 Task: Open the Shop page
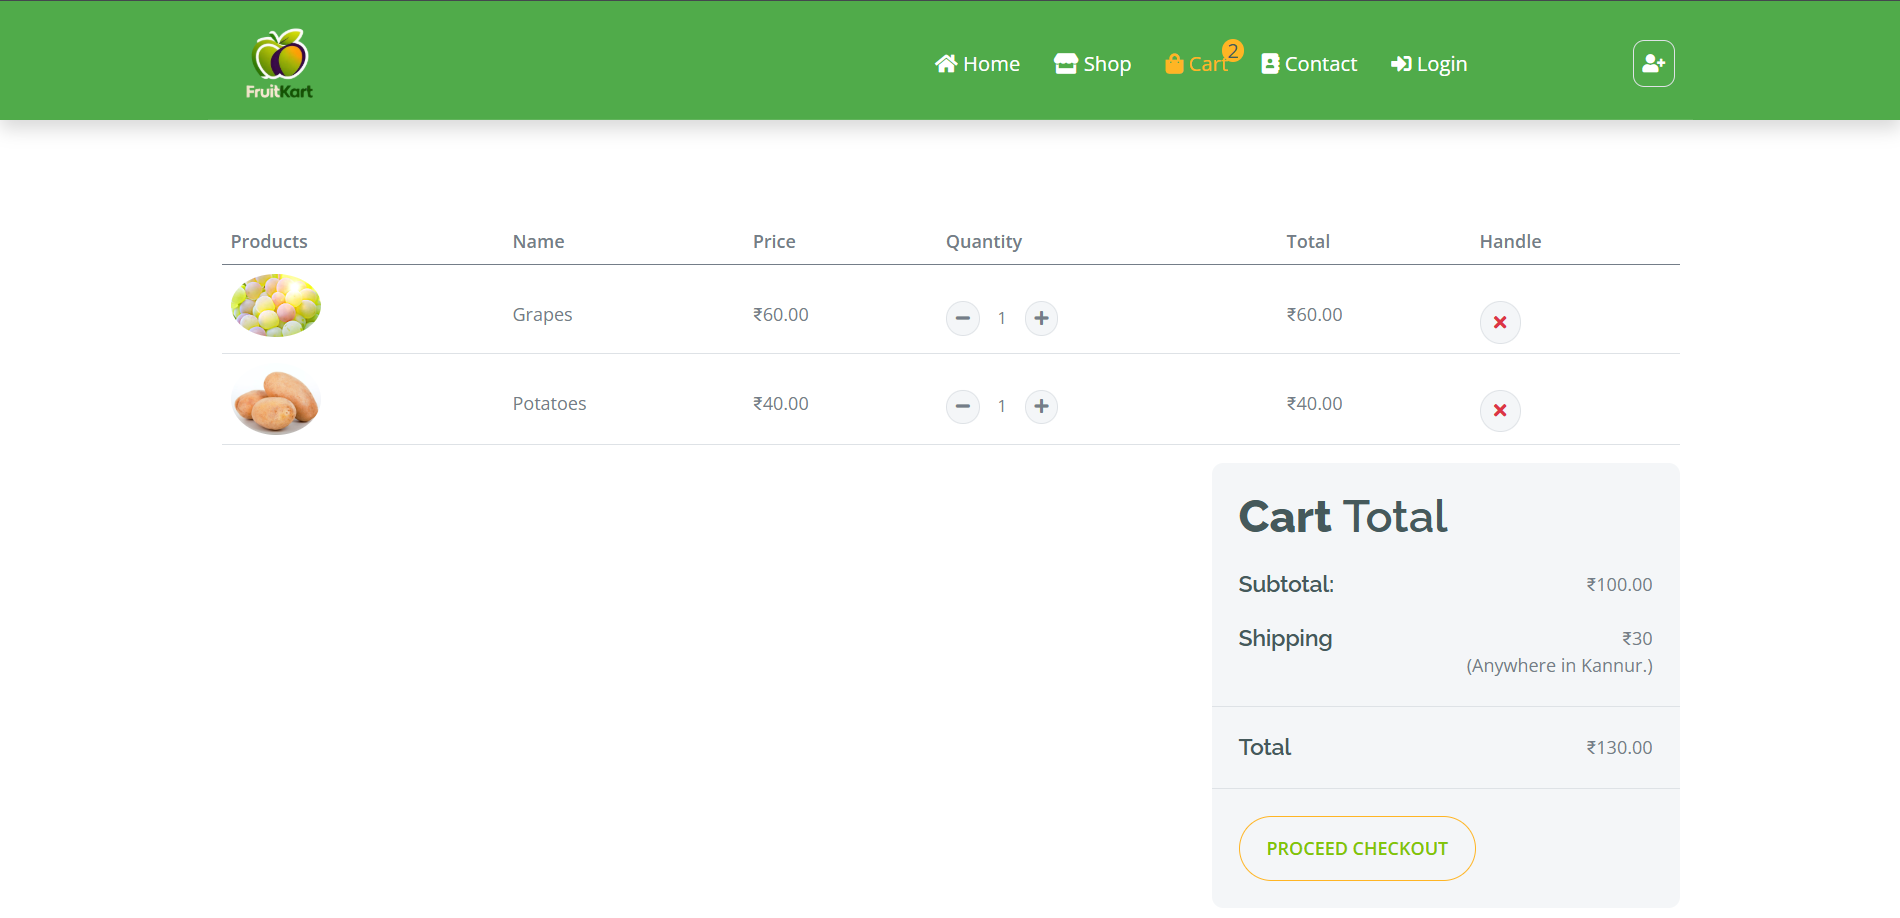tap(1092, 64)
